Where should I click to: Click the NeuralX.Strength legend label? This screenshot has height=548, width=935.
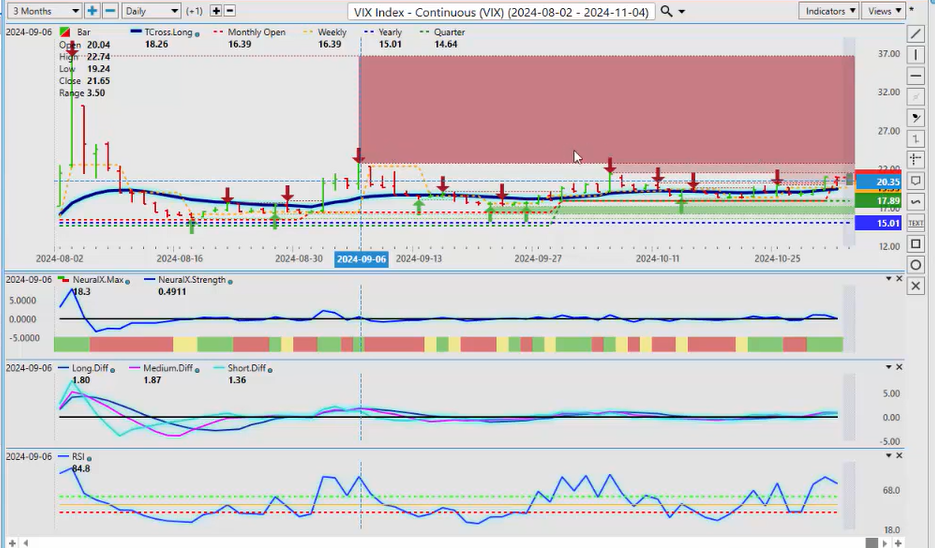(192, 280)
